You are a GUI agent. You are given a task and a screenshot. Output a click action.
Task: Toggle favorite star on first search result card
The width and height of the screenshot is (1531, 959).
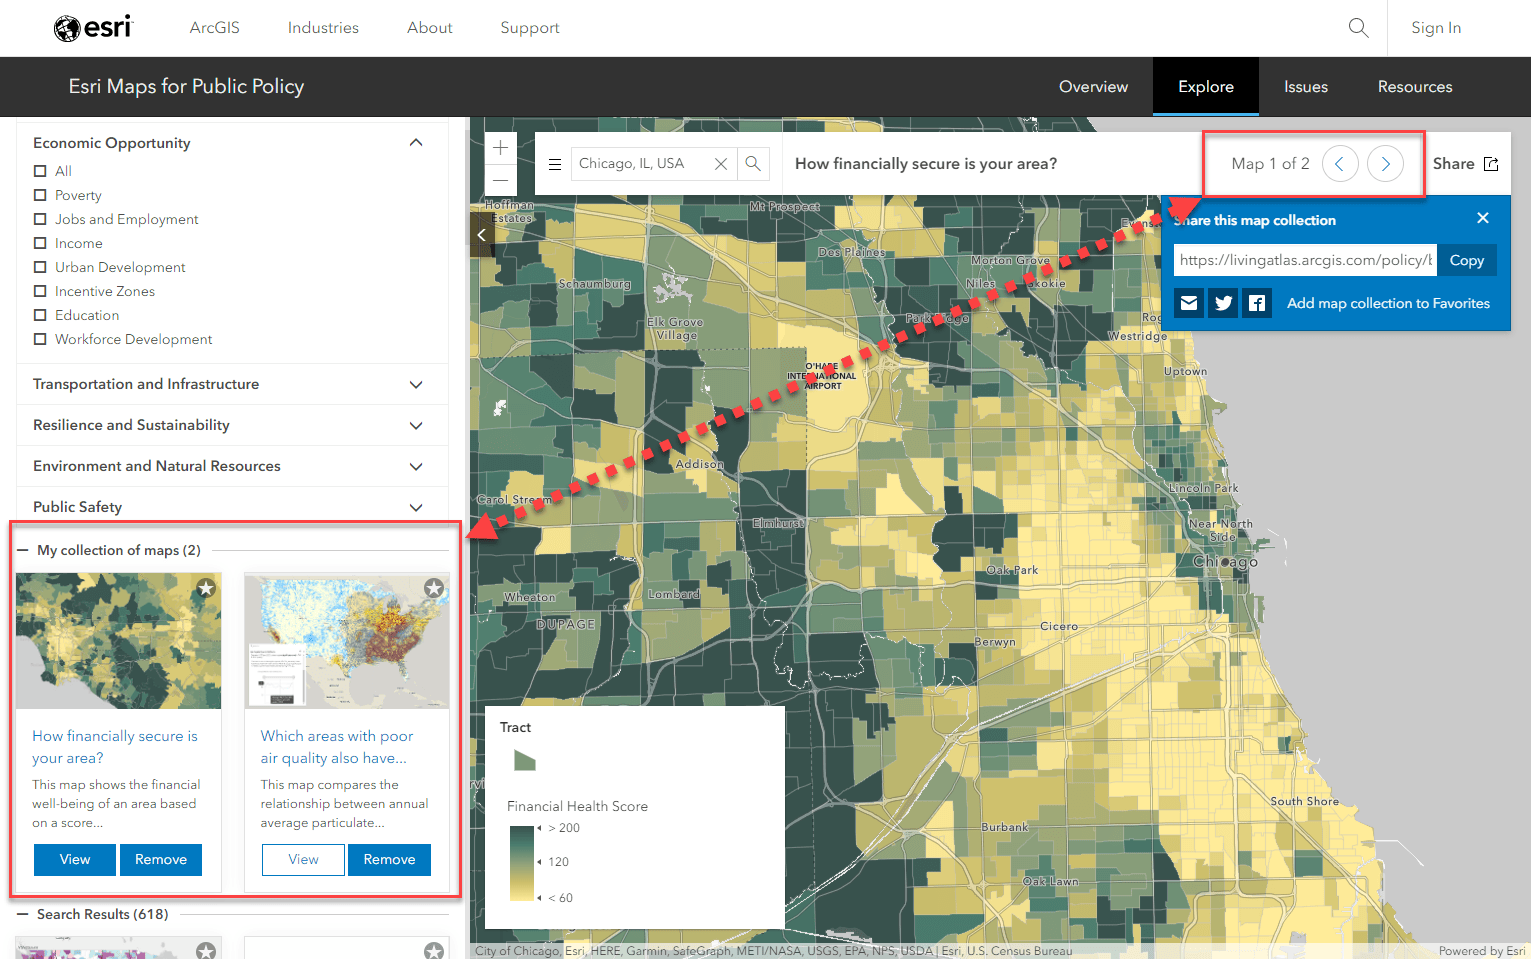click(x=206, y=950)
